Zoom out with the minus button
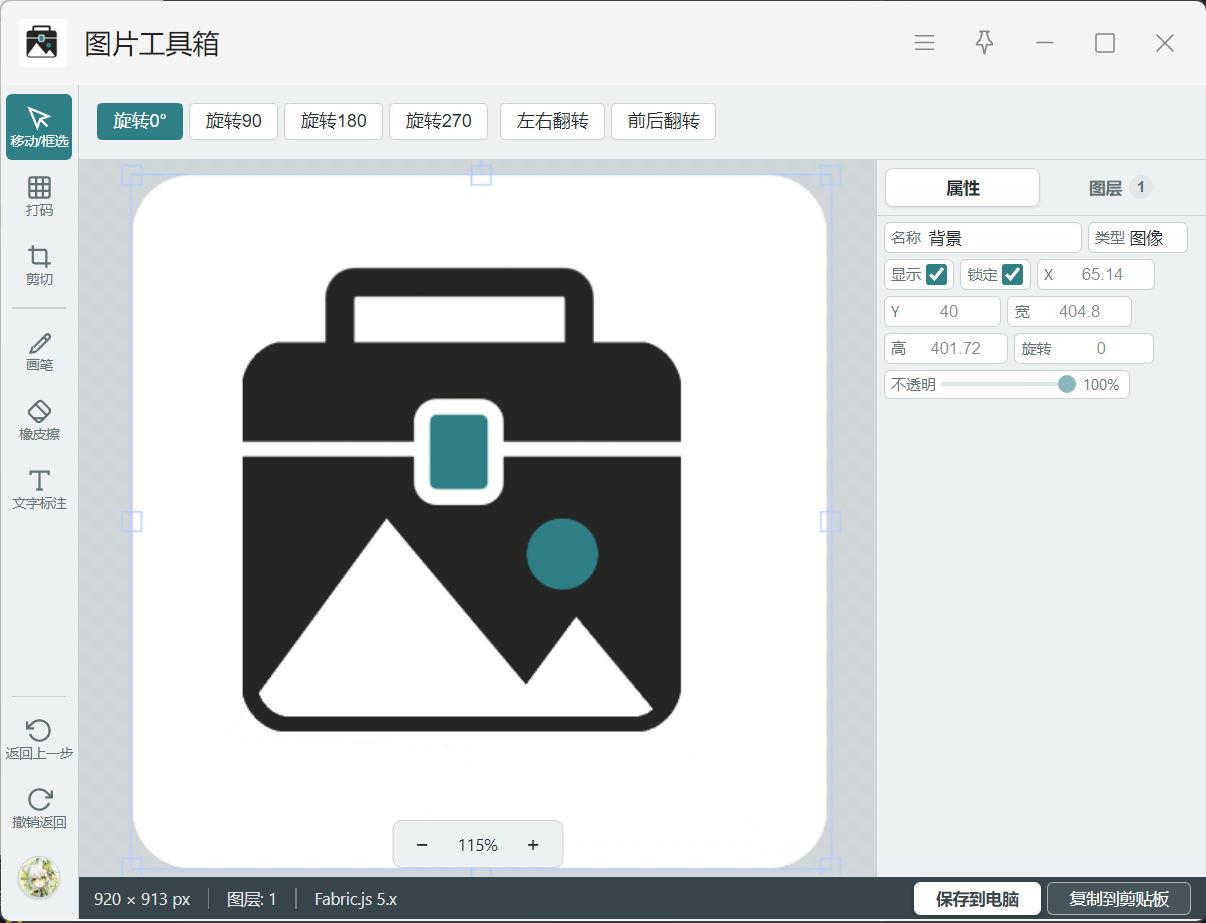1206x923 pixels. pos(422,845)
